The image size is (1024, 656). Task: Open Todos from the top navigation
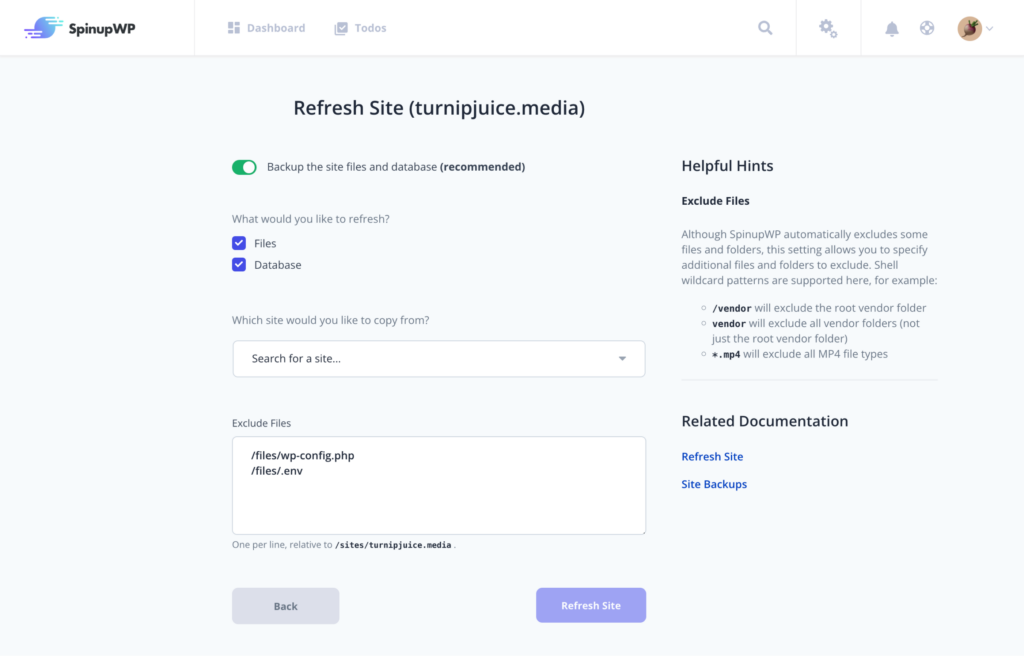tap(369, 27)
